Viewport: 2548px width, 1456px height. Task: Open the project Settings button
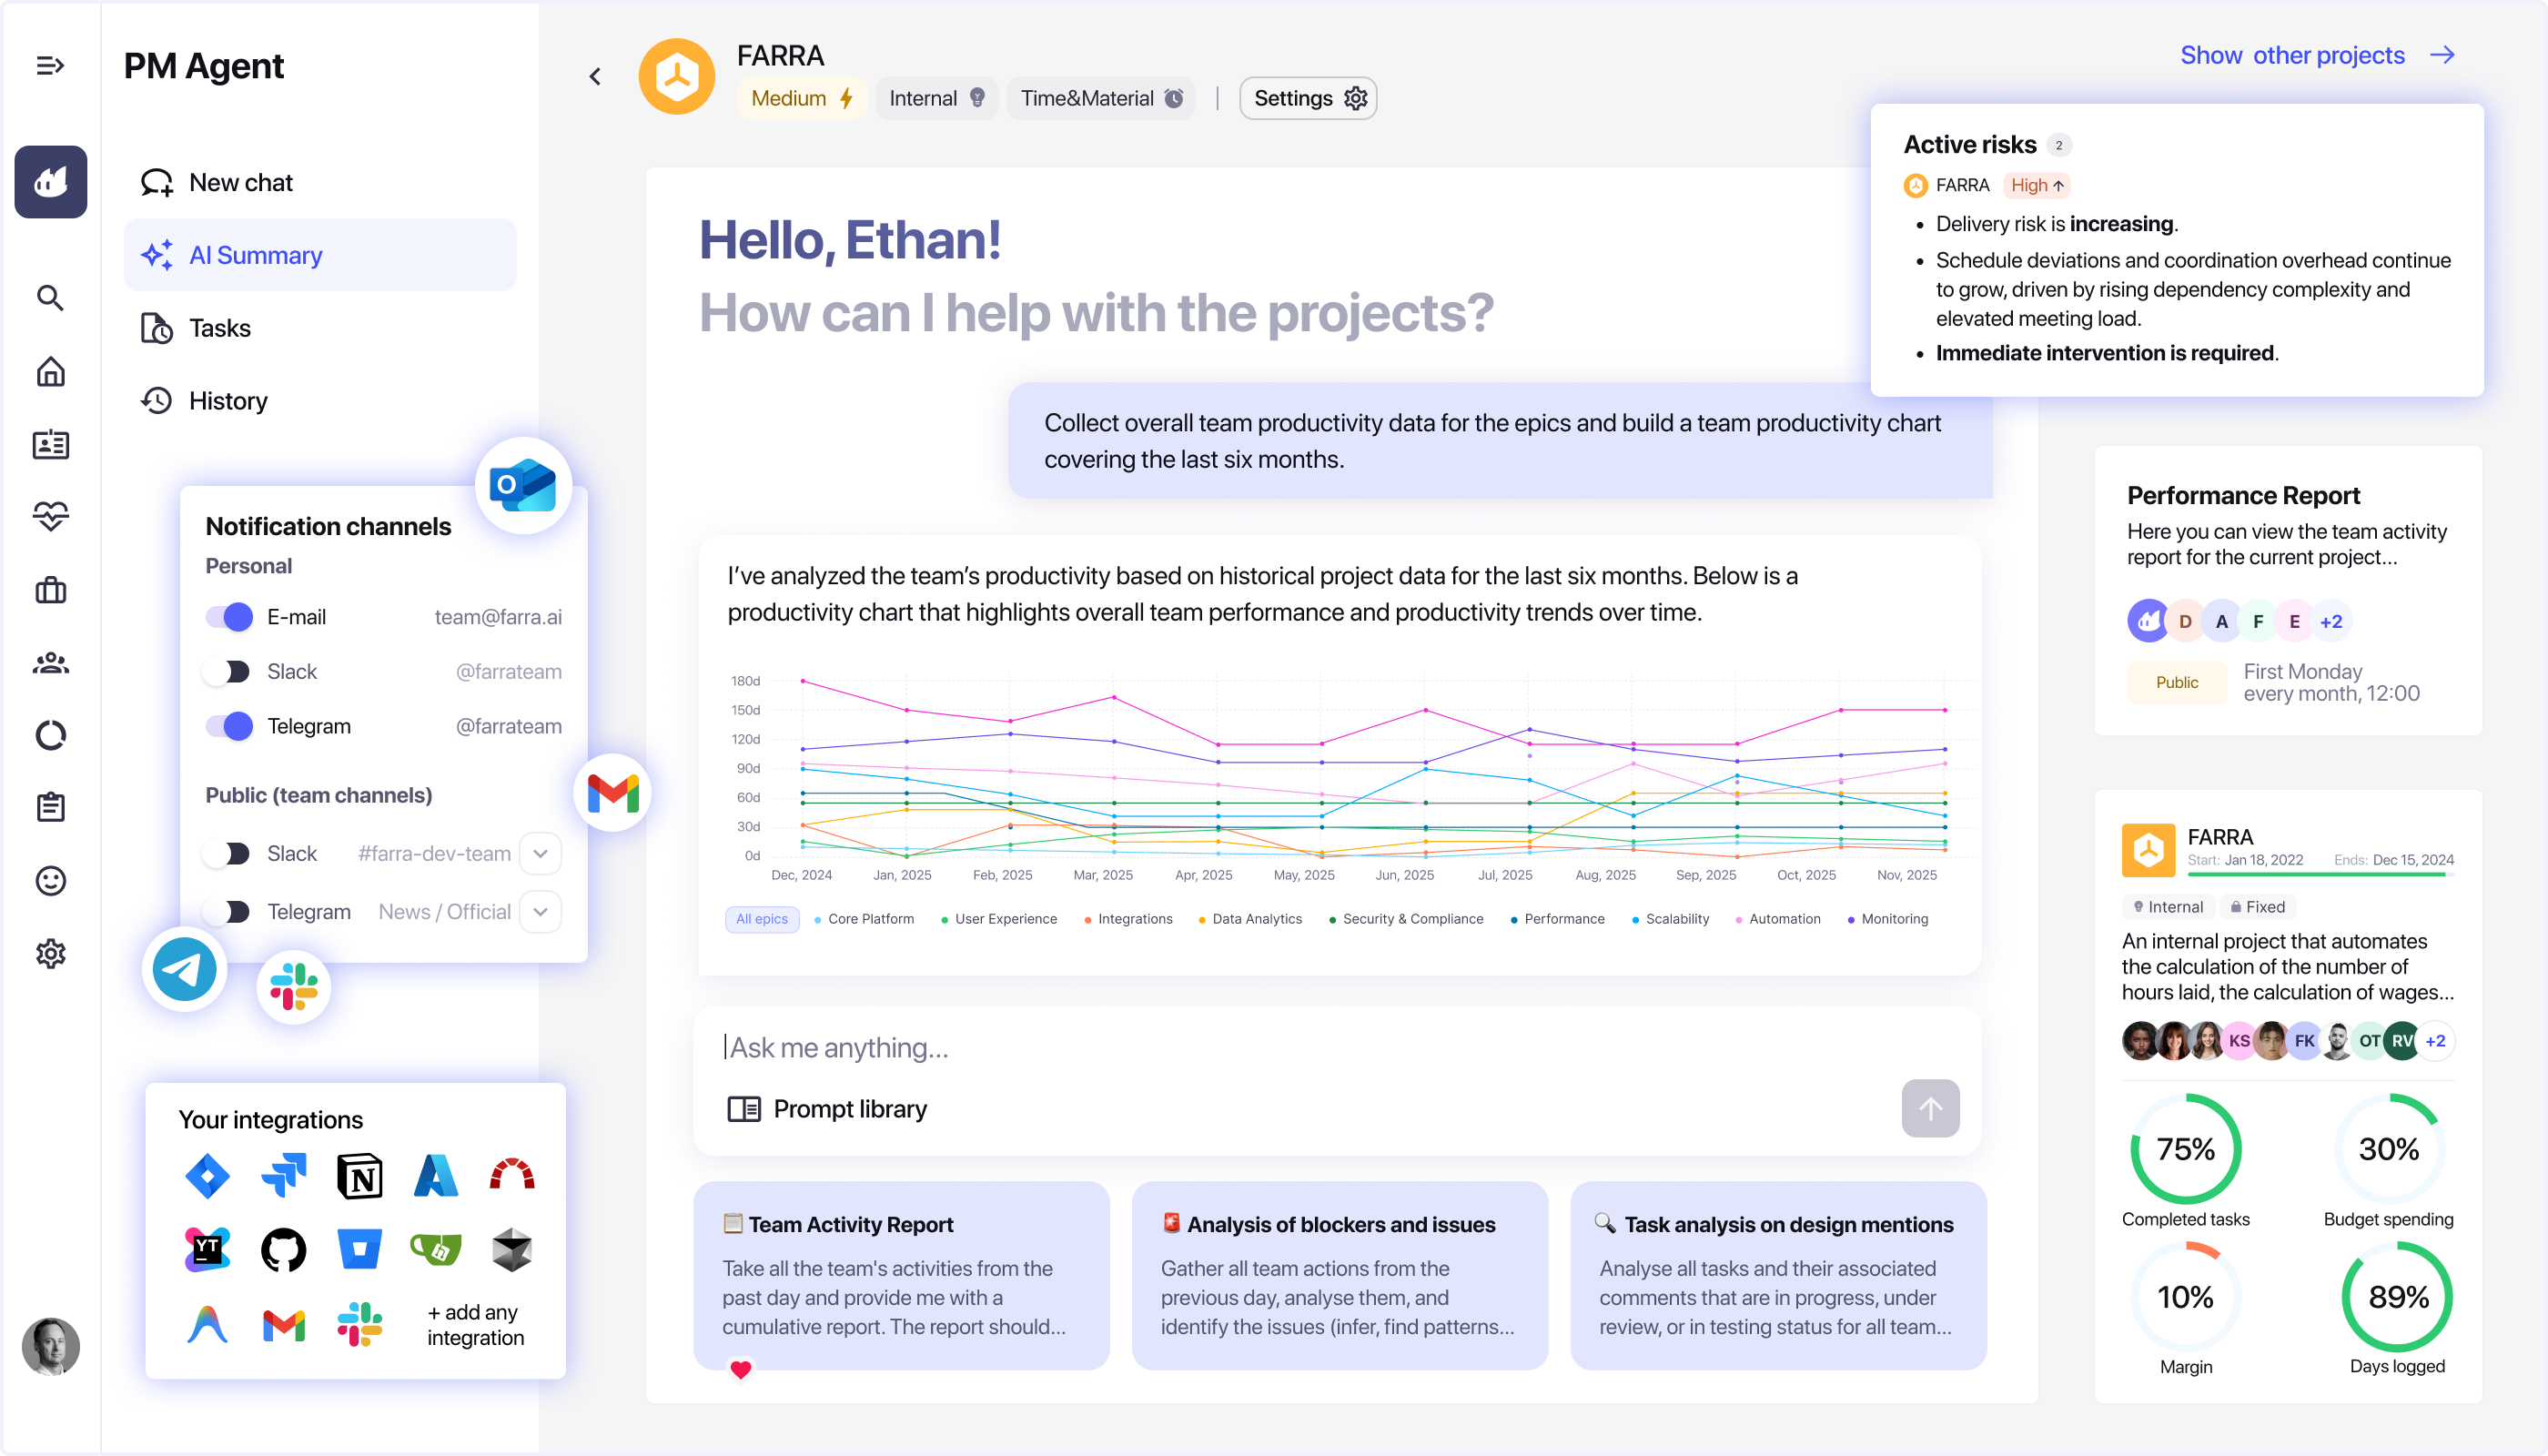pos(1308,98)
